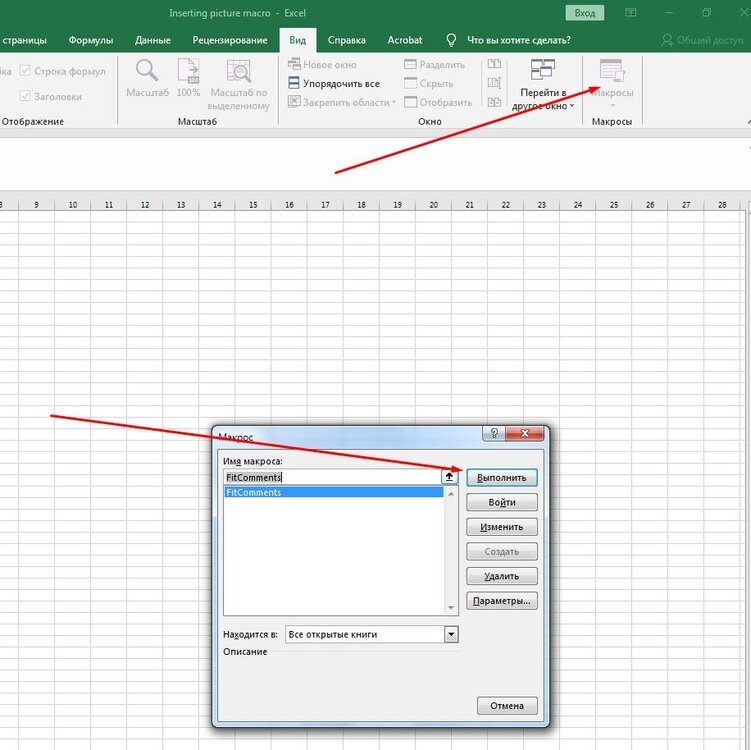Select column header 15
The height and width of the screenshot is (750, 751).
253,205
